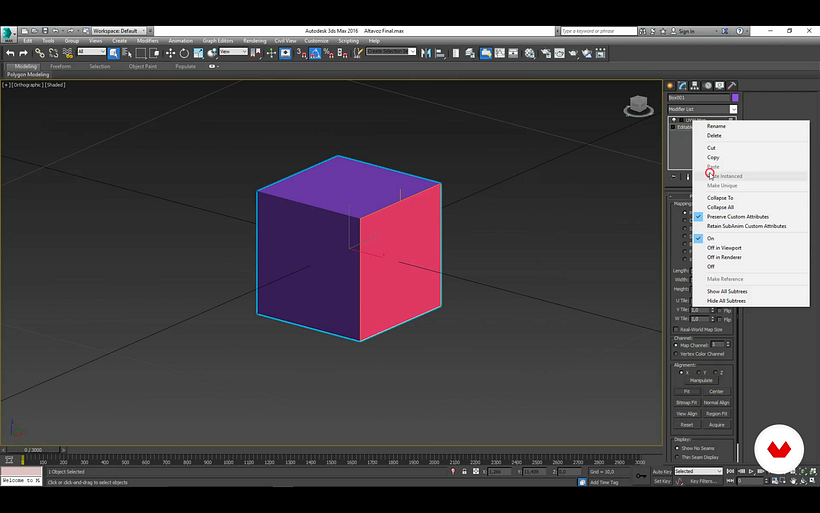
Task: Open the reference coordinate system View dropdown
Action: 233,52
